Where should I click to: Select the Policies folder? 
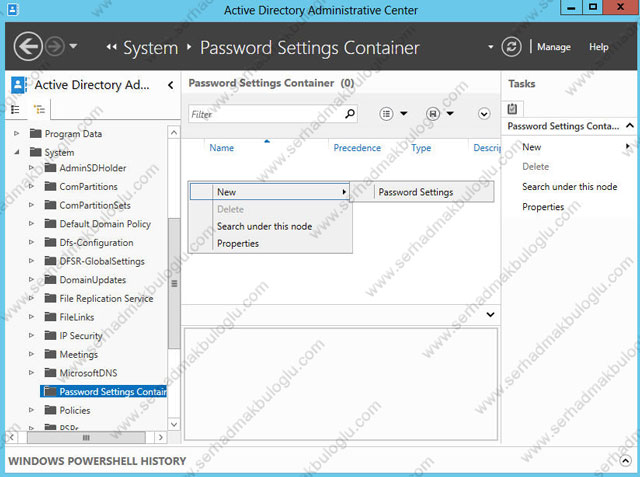[67, 410]
